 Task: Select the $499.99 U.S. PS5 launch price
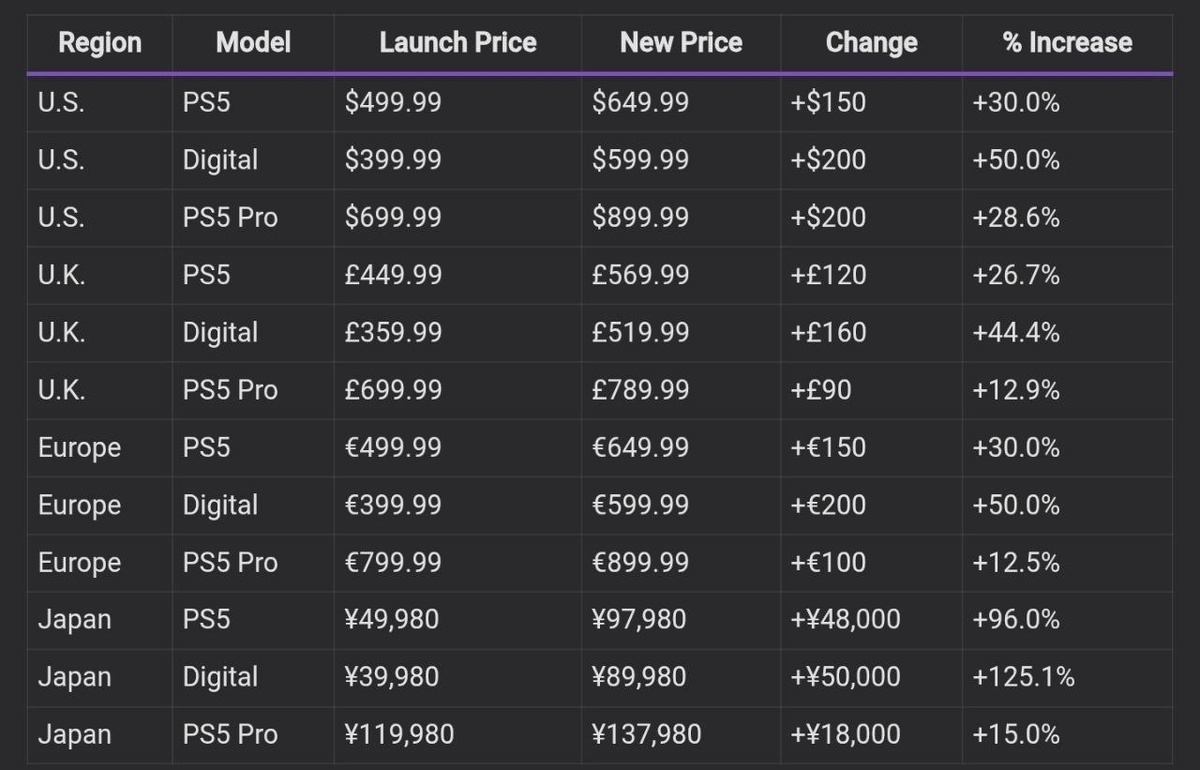(393, 102)
